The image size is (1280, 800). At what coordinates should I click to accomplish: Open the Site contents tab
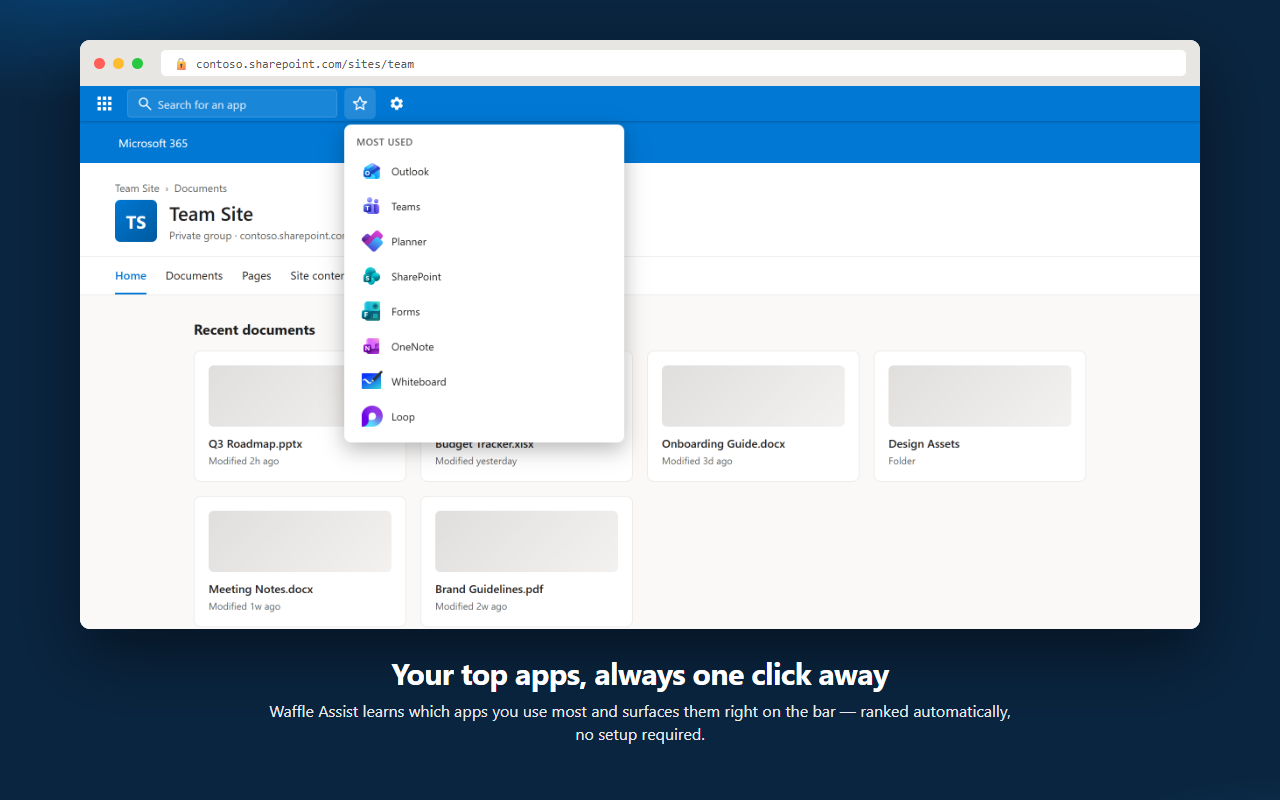click(x=317, y=276)
